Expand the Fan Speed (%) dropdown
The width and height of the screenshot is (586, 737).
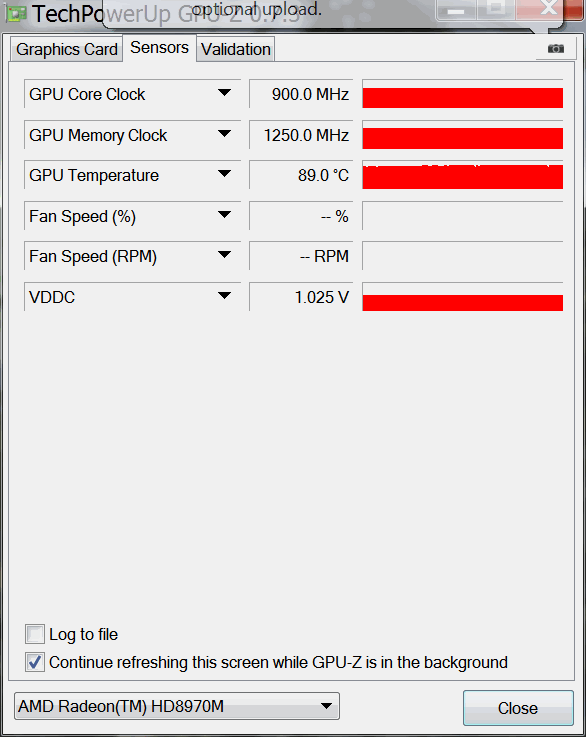click(225, 215)
